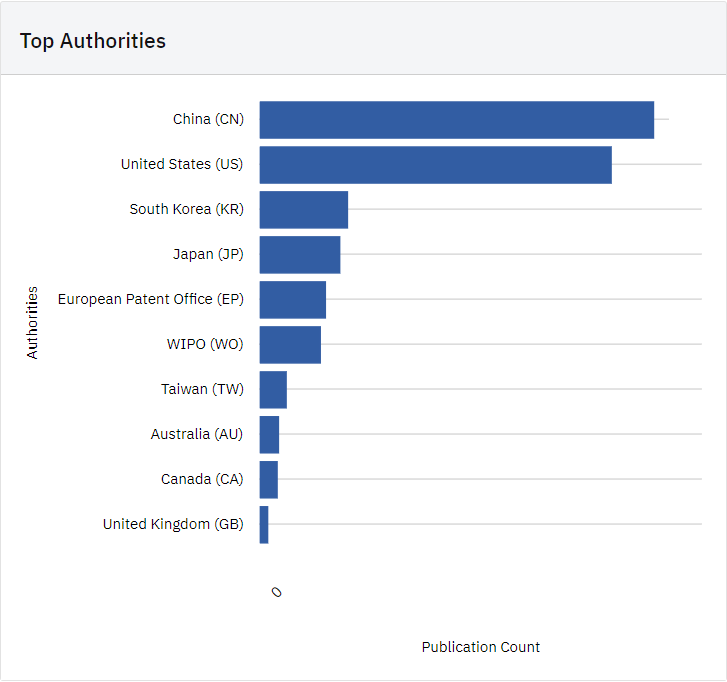Select the Australia (AU) bar
Screen dimensions: 727x682
[269, 435]
